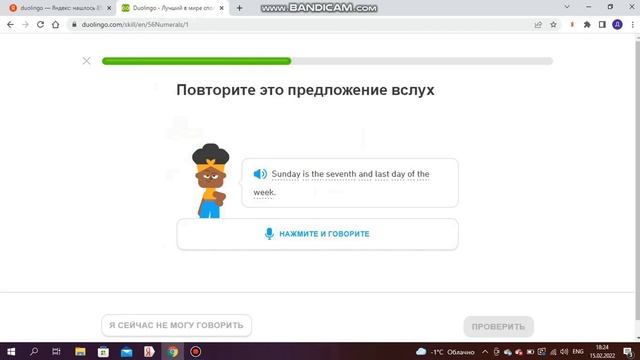The image size is (640, 360).
Task: Open volume control in system tray
Action: (564, 352)
